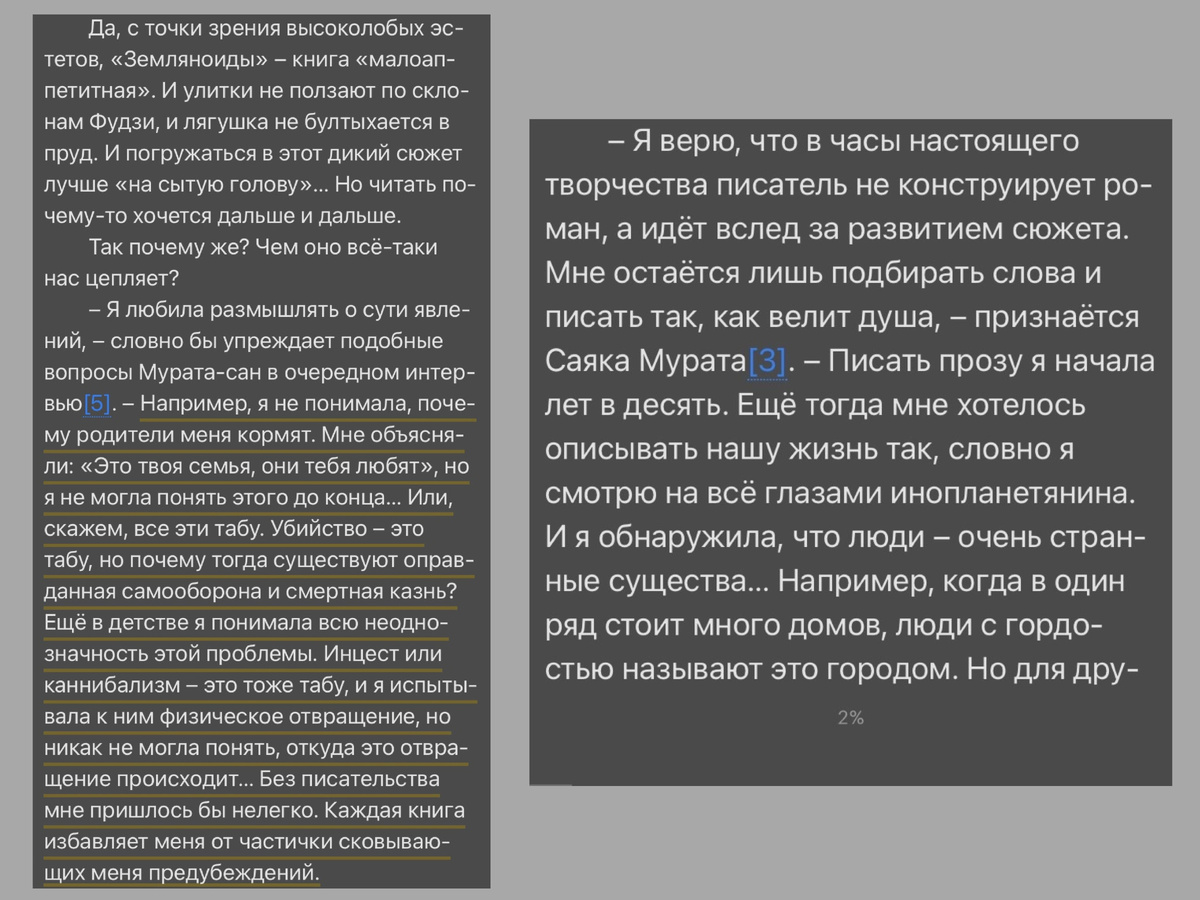The height and width of the screenshot is (900, 1200).
Task: Click the line 'нас цепляет?'
Action: 111,279
